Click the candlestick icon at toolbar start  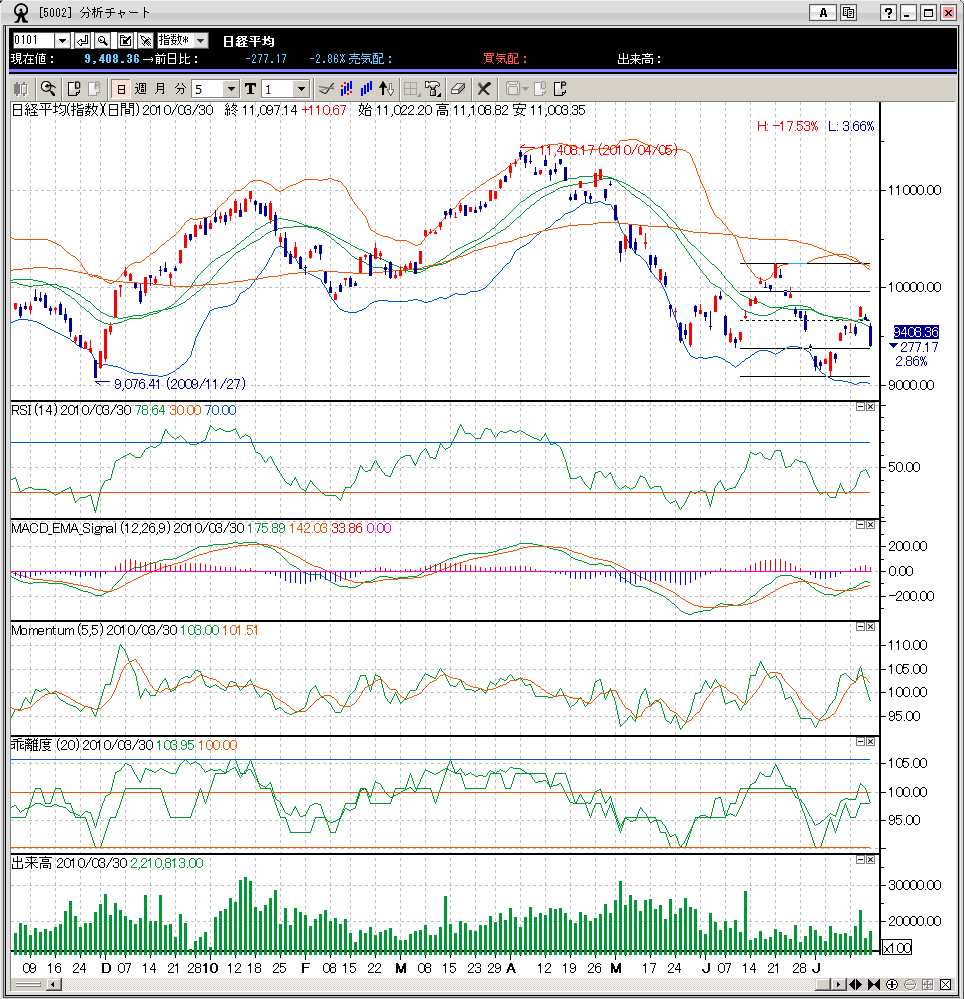21,88
